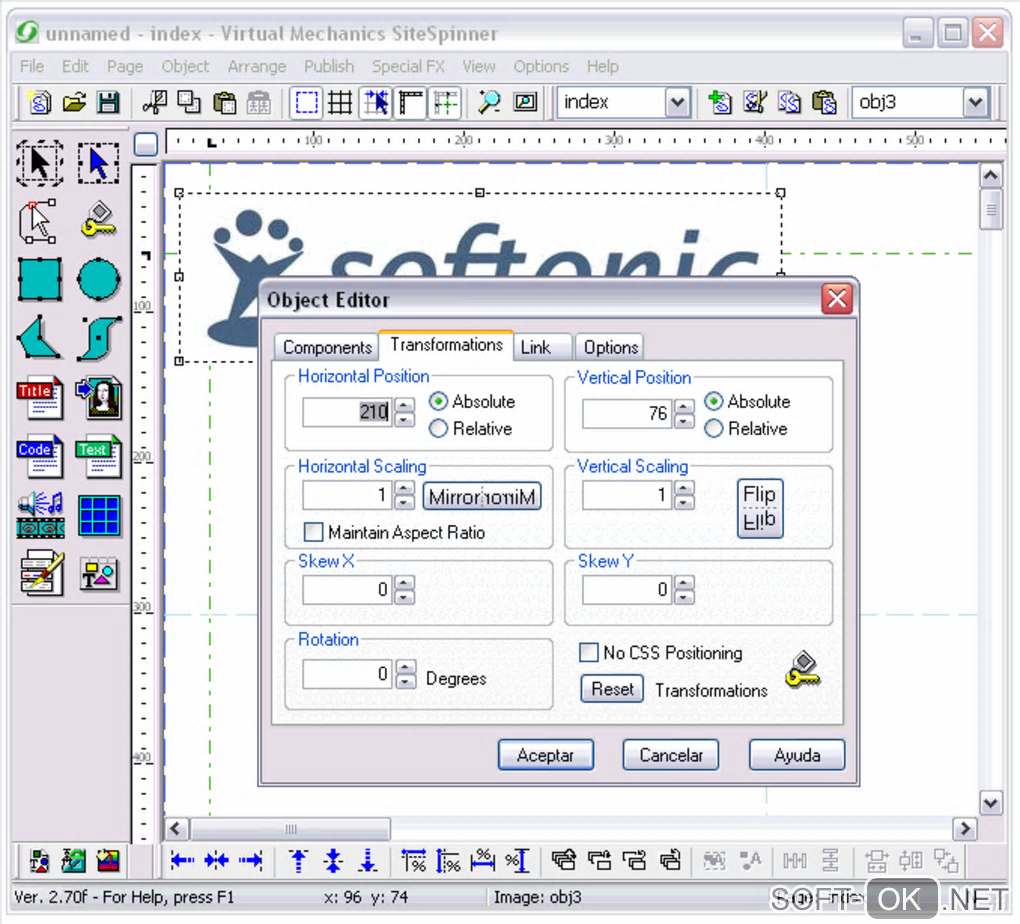Insert a table with blue grid icon

pos(98,515)
